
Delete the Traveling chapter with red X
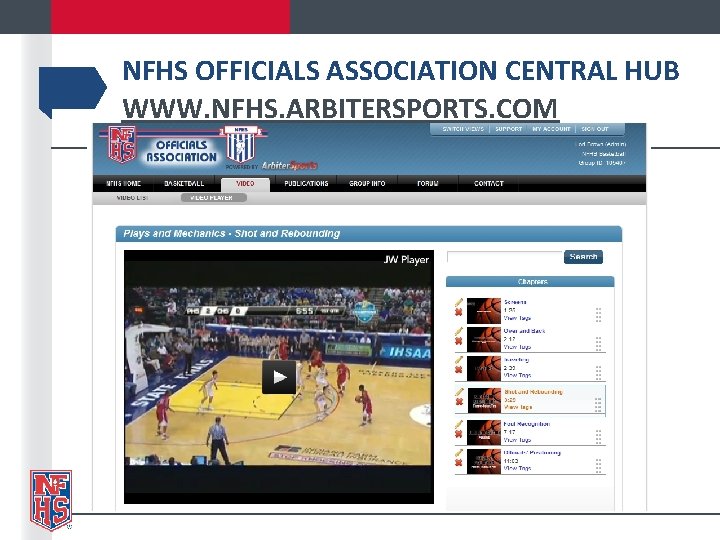(x=458, y=370)
